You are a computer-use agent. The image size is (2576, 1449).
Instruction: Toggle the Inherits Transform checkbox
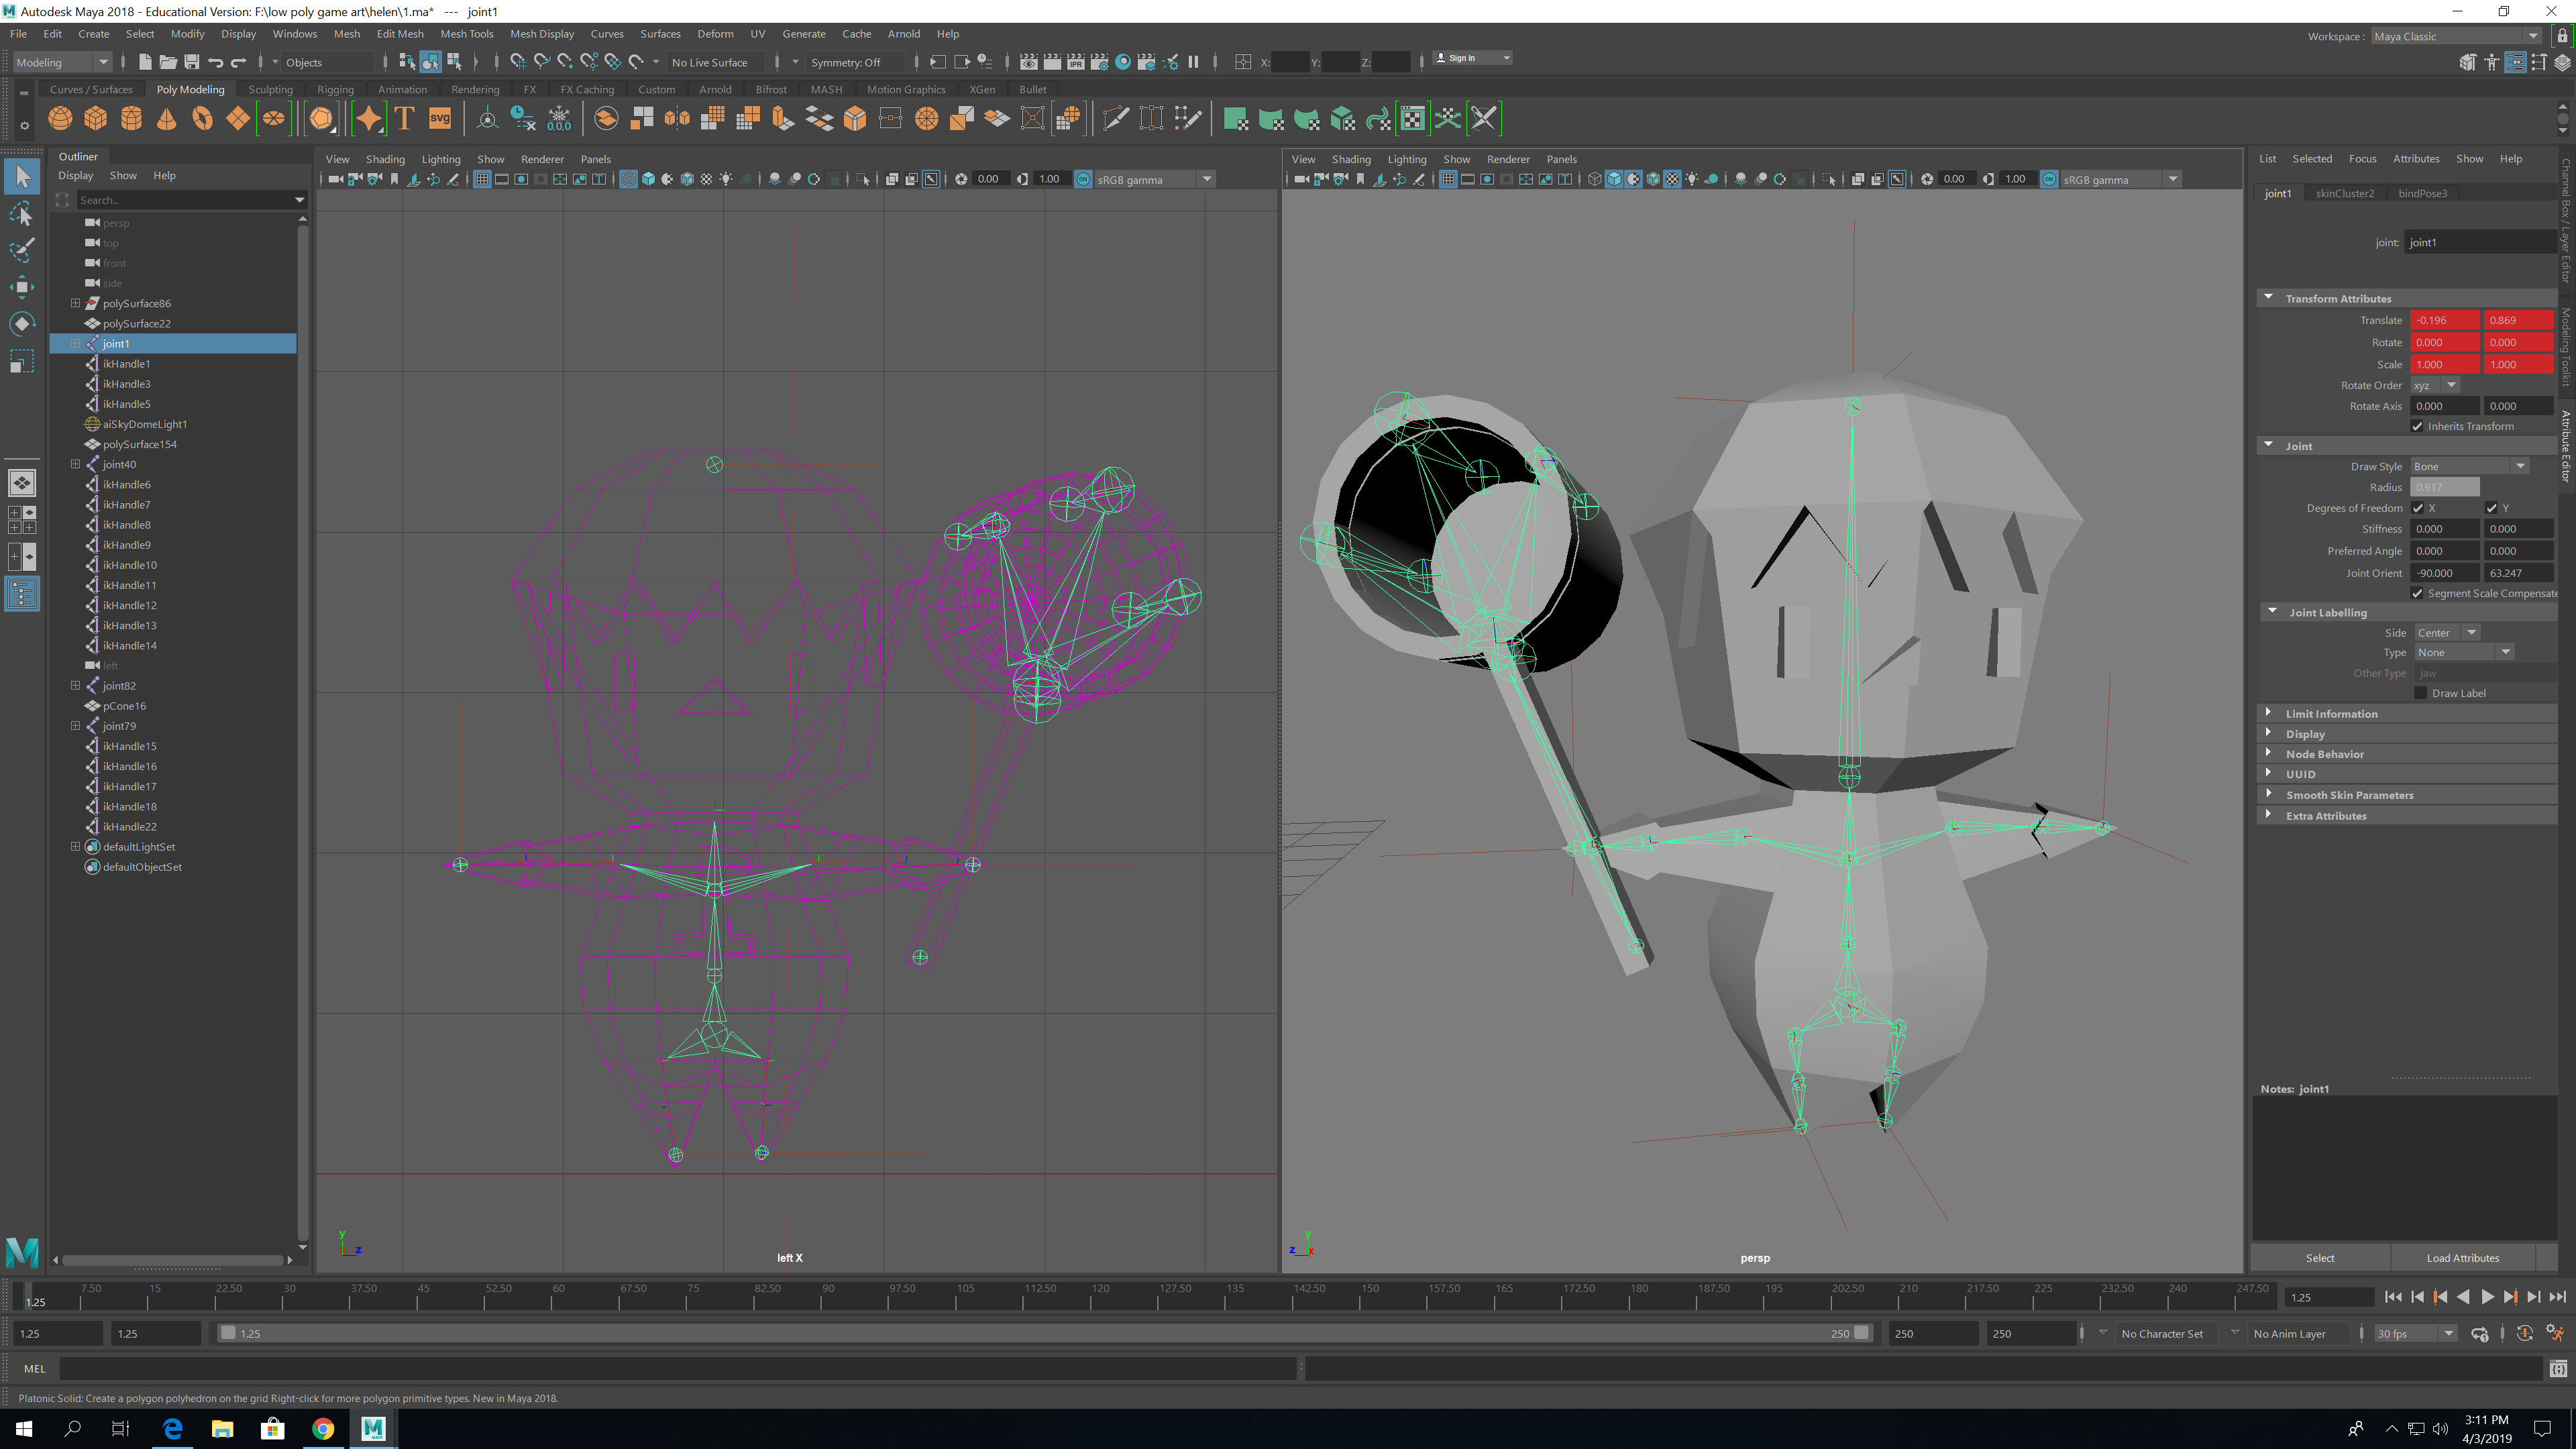2418,426
